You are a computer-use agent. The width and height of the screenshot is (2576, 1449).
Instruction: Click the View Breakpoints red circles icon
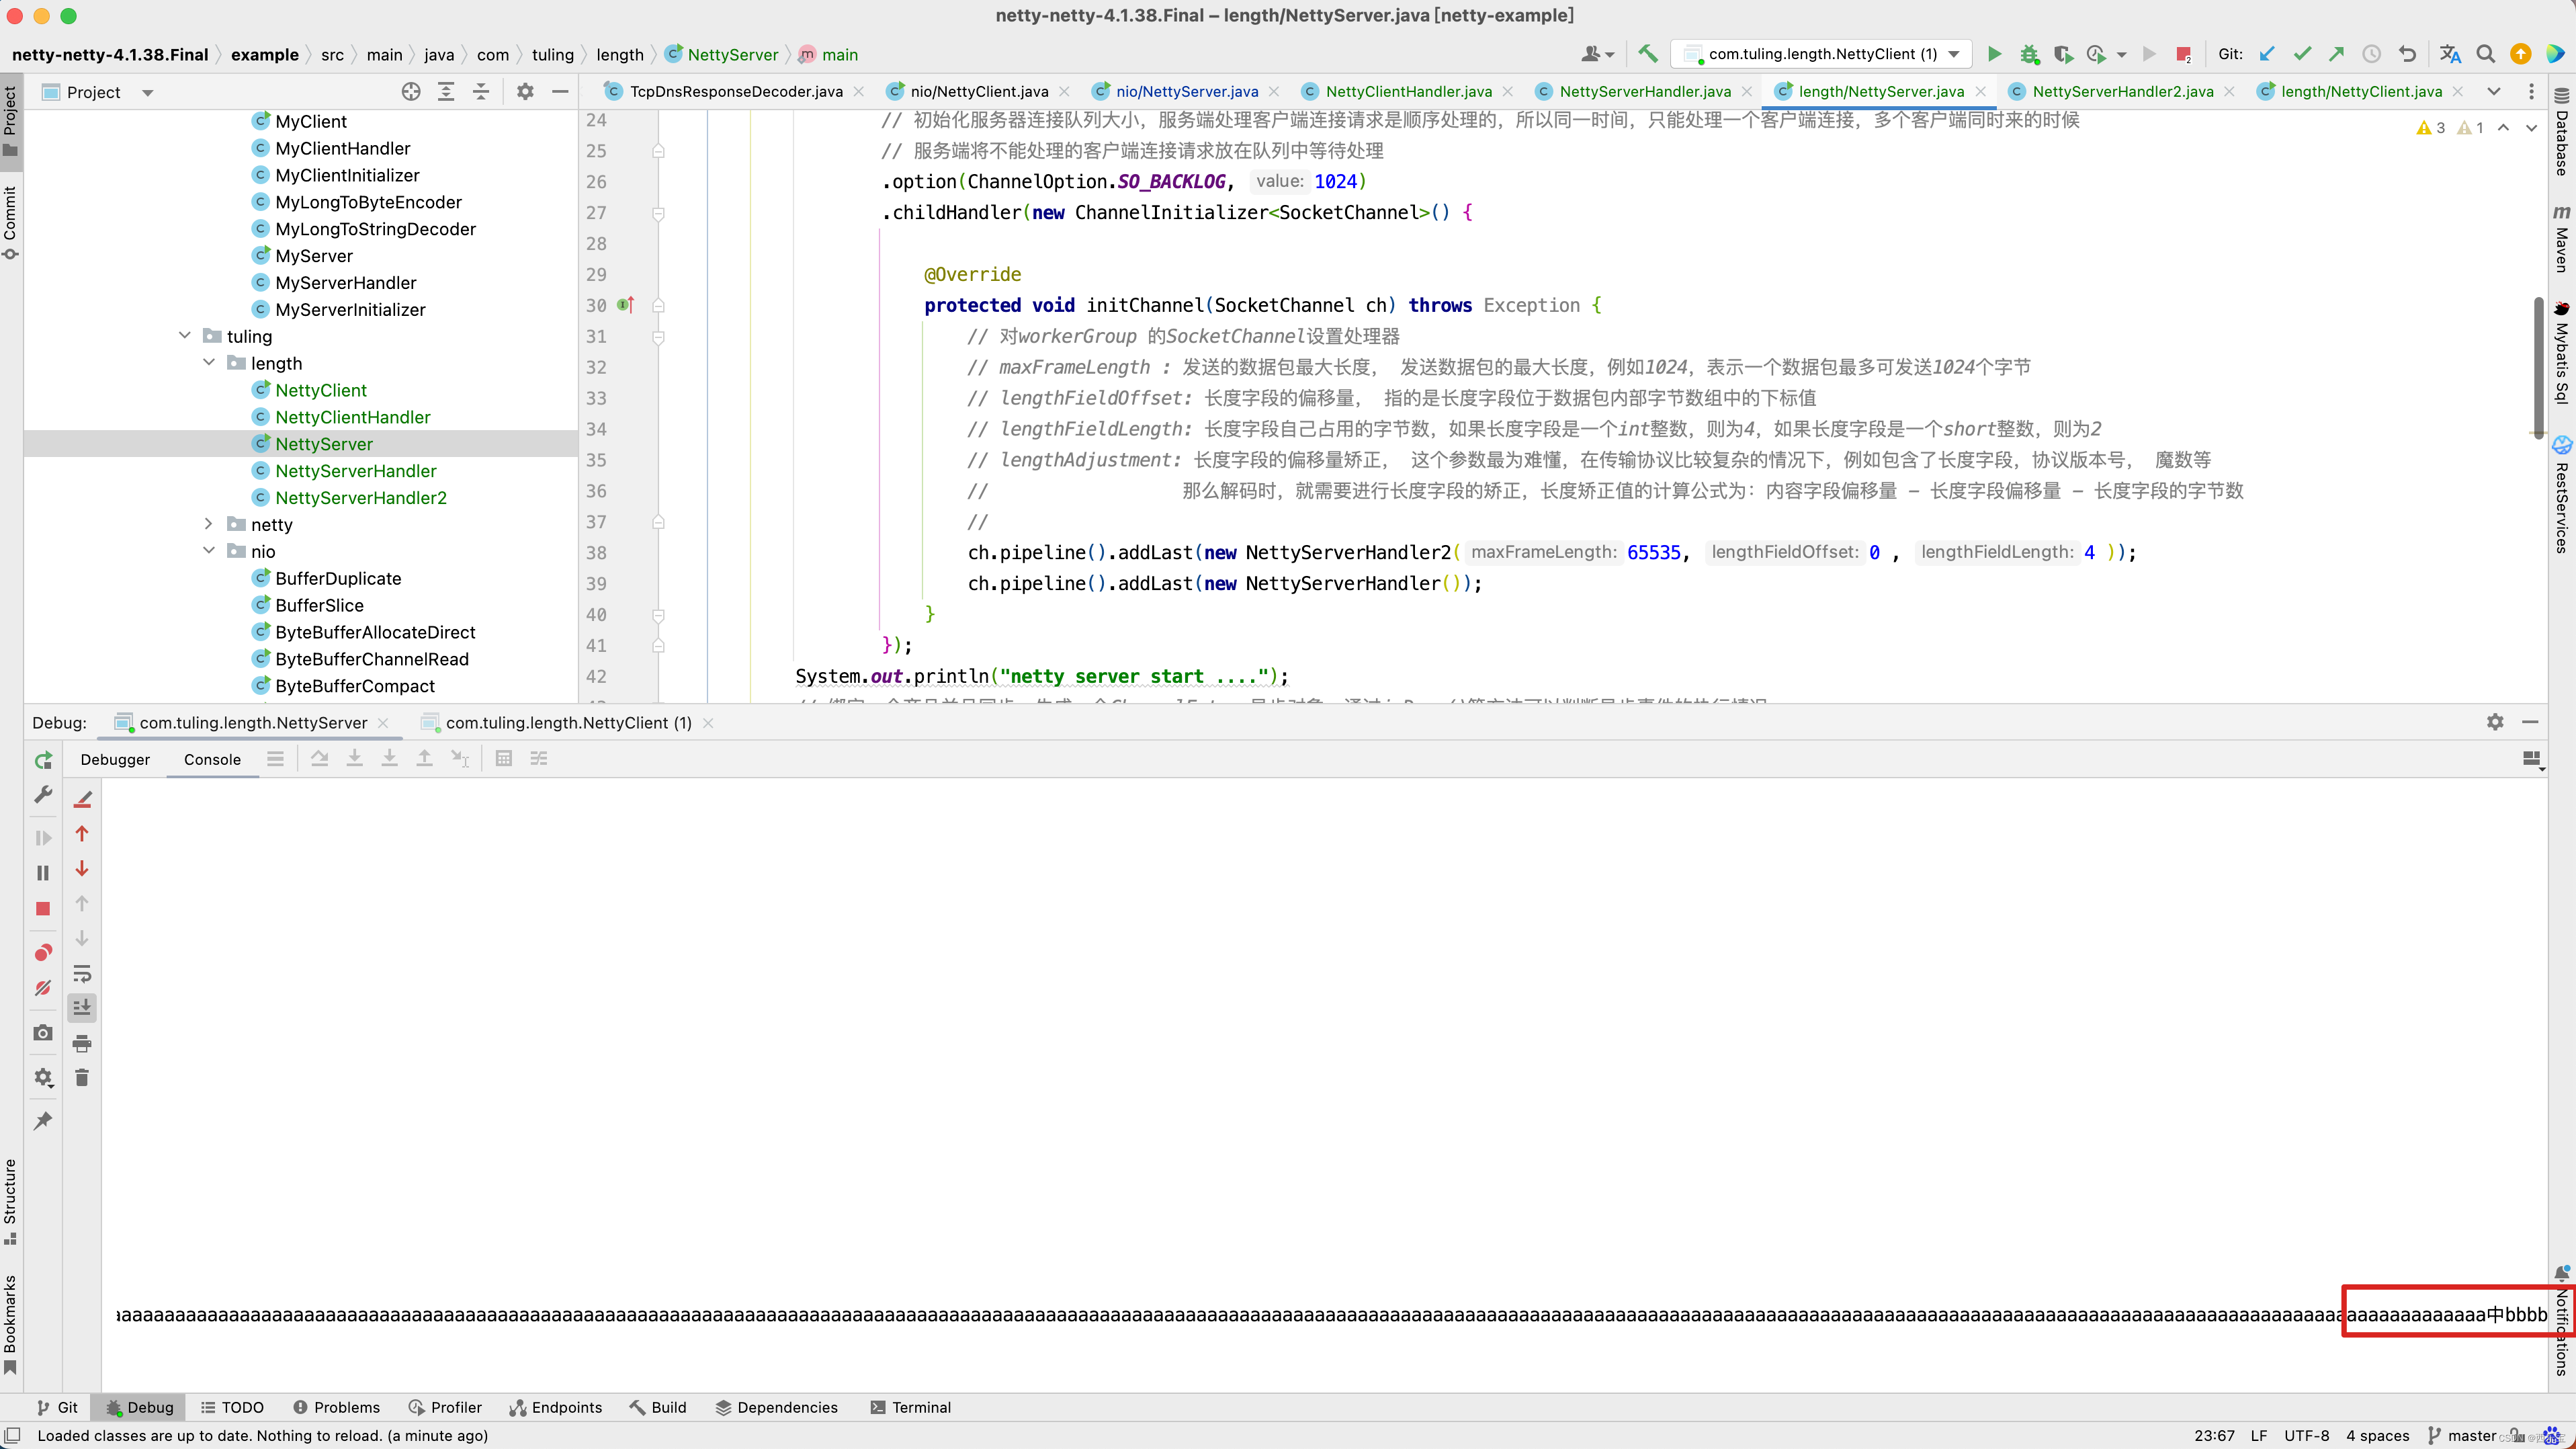(42, 952)
